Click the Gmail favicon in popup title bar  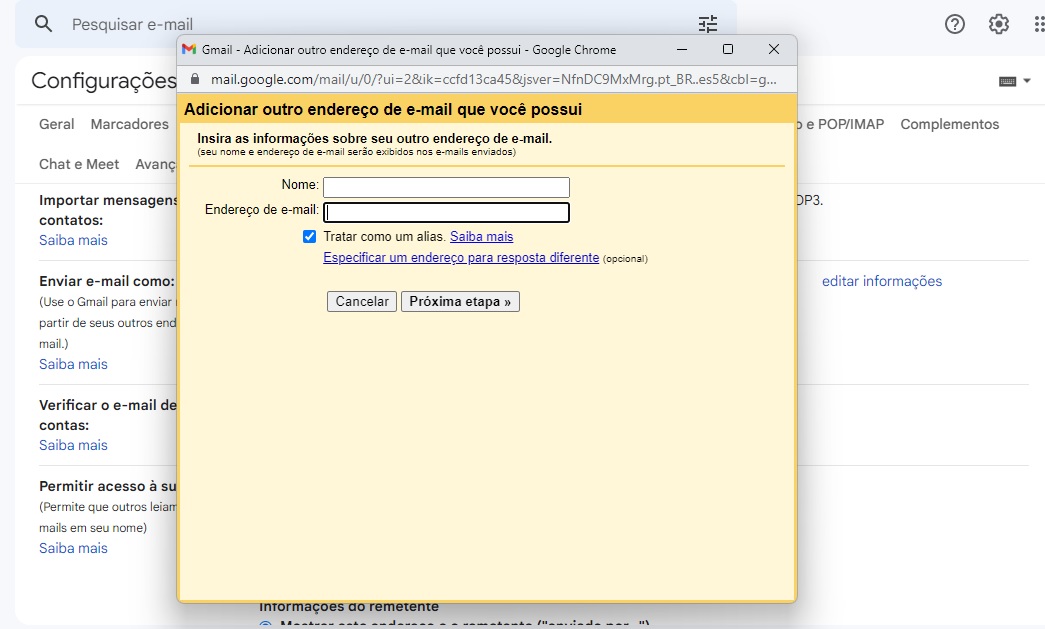pyautogui.click(x=189, y=49)
